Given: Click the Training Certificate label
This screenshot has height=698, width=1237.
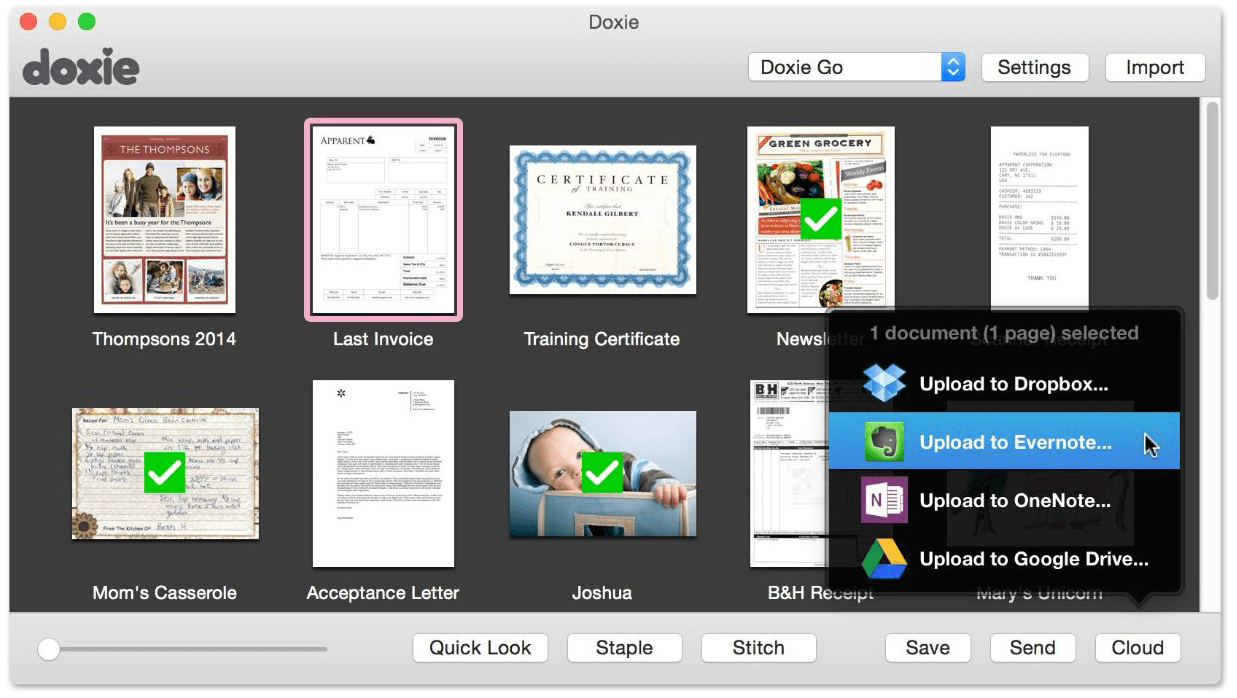Looking at the screenshot, I should [x=601, y=339].
